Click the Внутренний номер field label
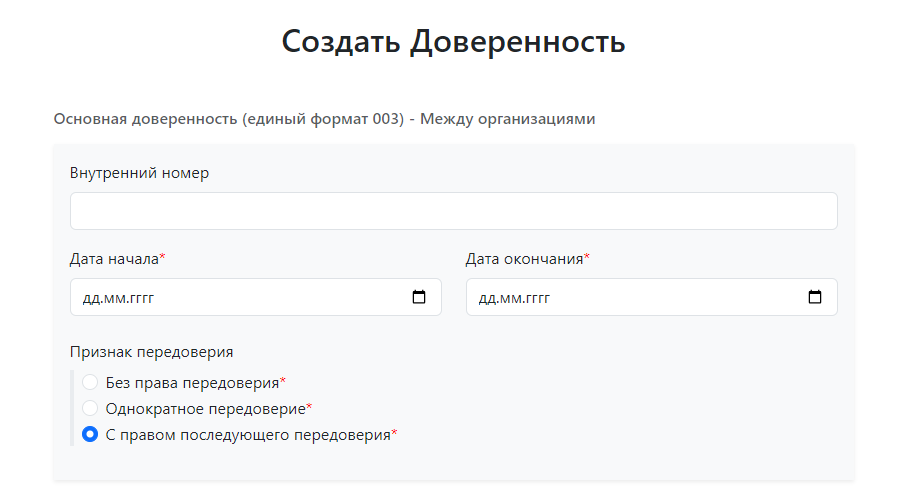This screenshot has width=913, height=492. click(139, 173)
